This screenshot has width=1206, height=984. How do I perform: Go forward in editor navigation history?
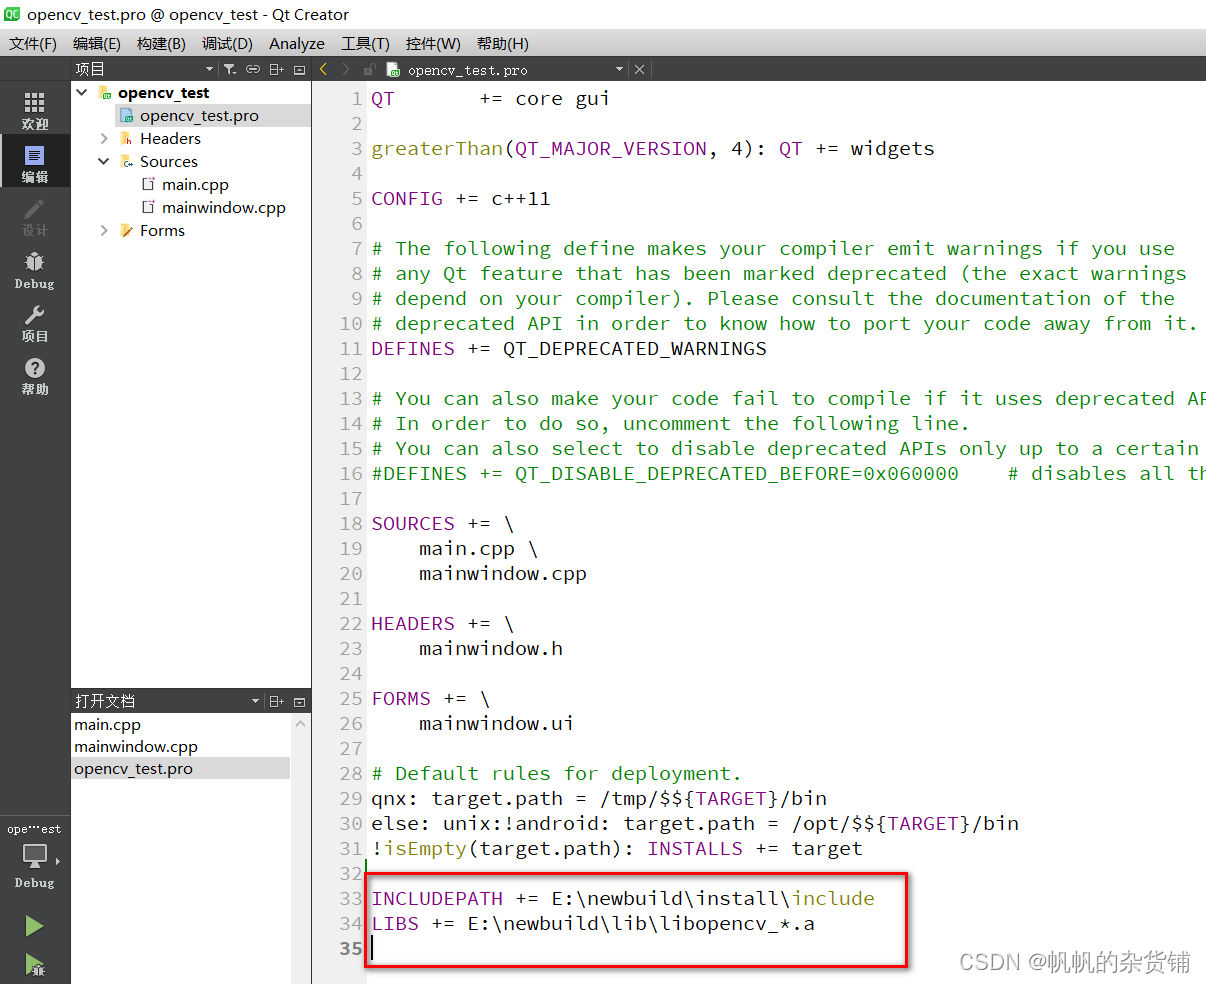point(346,69)
